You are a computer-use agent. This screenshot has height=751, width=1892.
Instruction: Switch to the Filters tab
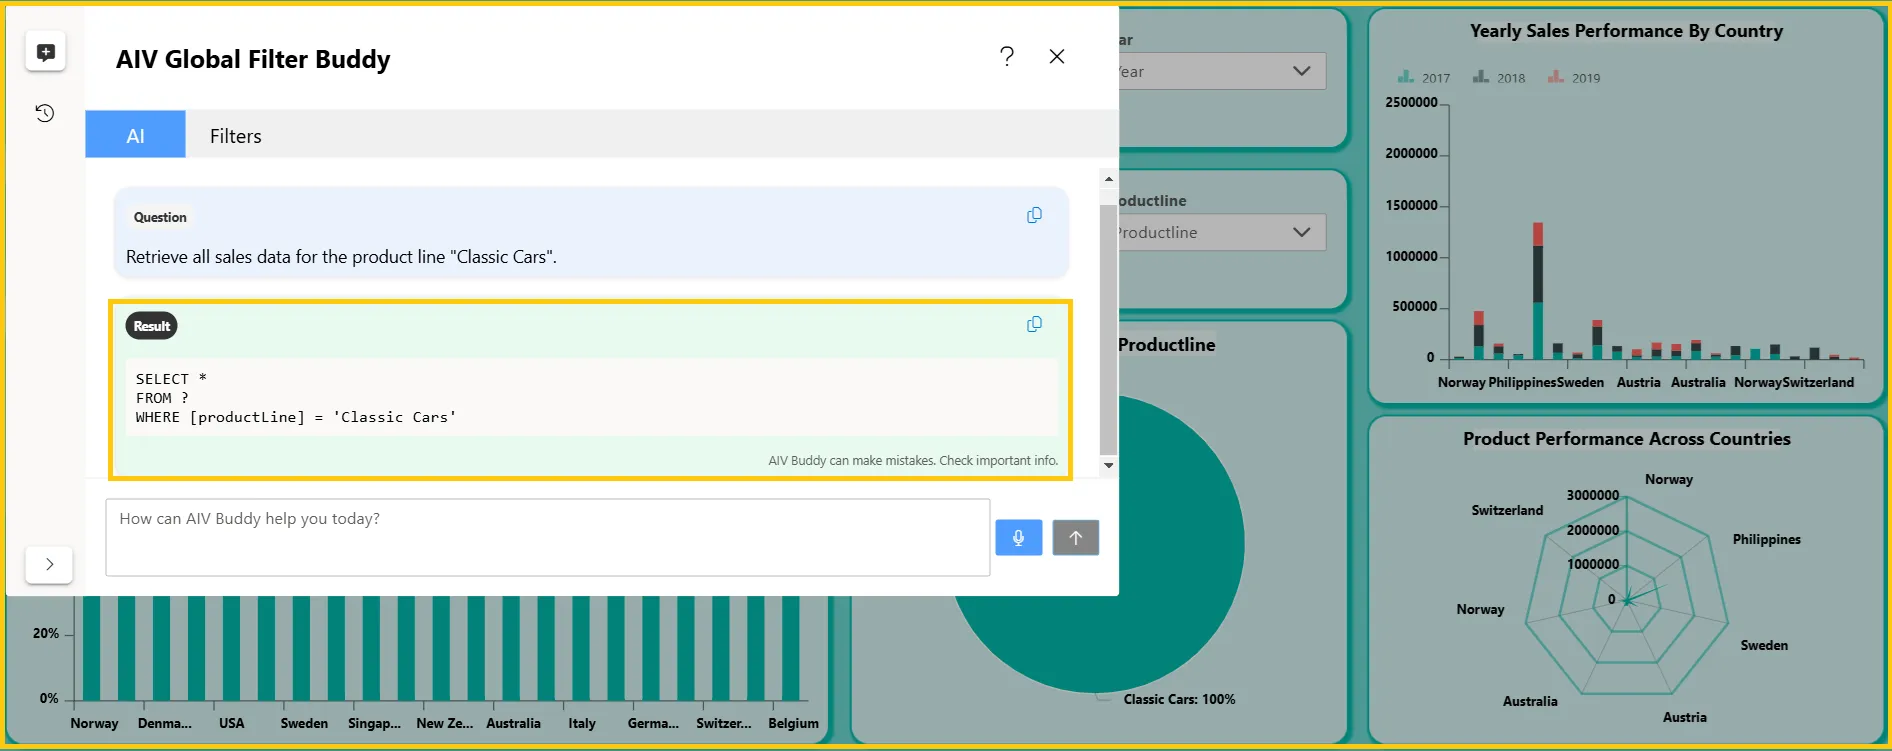coord(235,135)
